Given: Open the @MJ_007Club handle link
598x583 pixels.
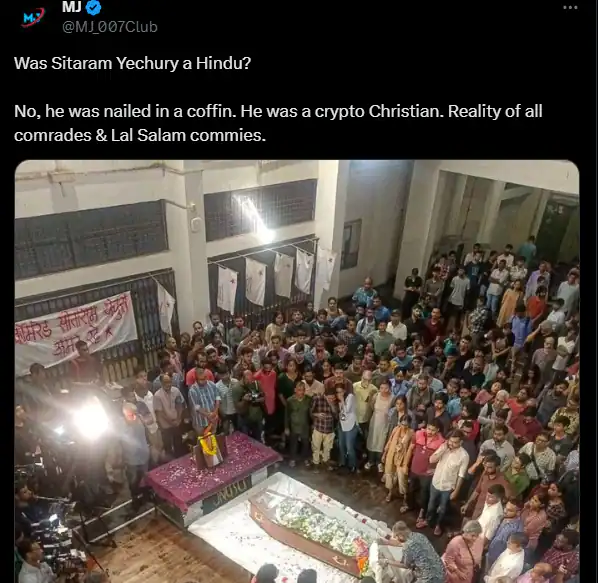Looking at the screenshot, I should click(x=110, y=27).
